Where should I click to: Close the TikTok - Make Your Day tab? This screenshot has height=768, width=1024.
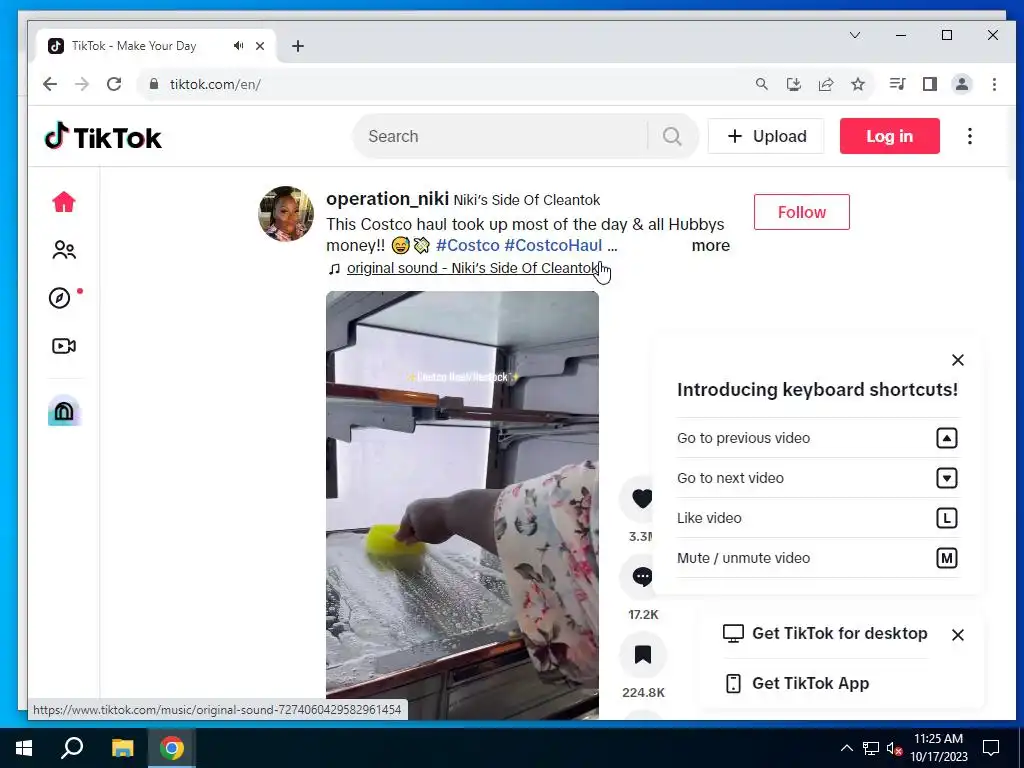pyautogui.click(x=260, y=46)
